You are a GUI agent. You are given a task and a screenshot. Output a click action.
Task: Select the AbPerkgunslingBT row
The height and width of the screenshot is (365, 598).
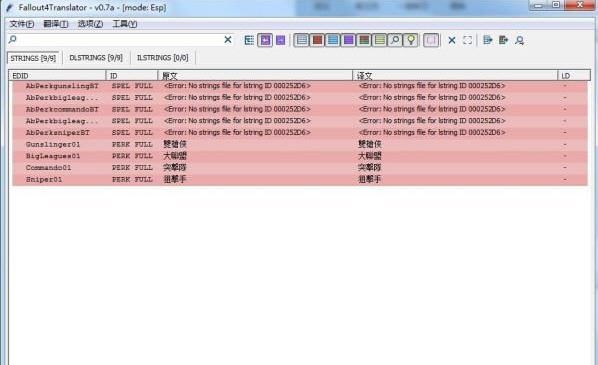point(300,86)
